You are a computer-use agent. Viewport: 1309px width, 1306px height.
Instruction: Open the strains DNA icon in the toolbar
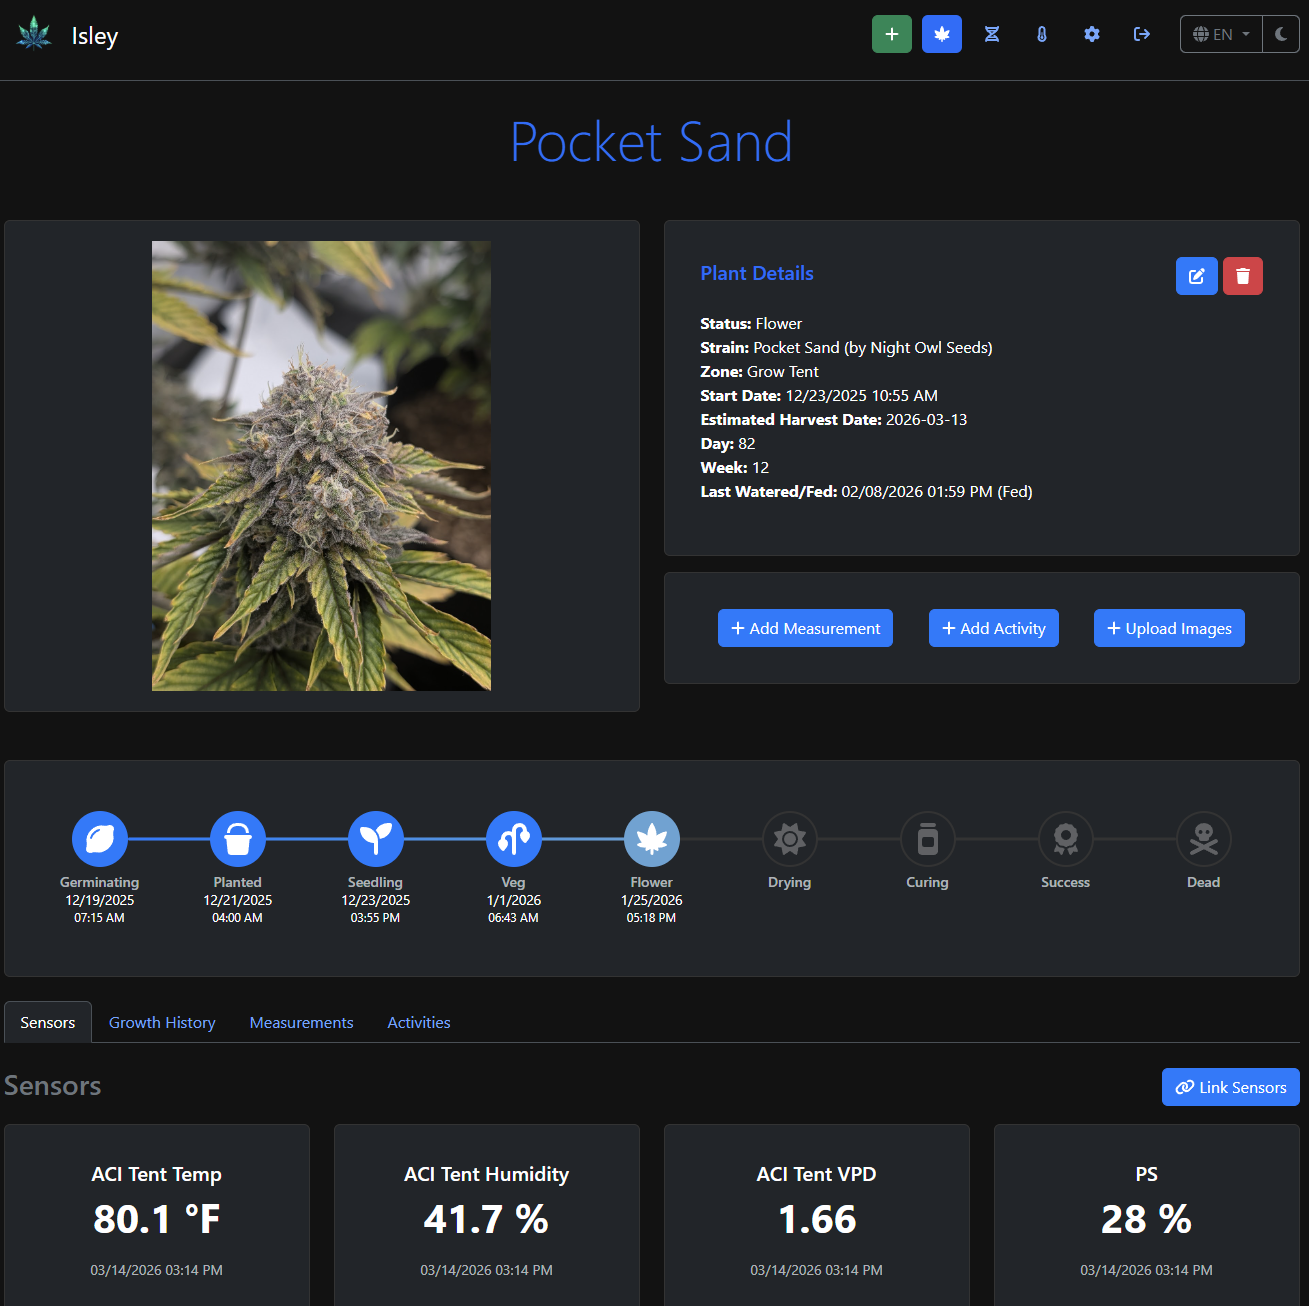pos(991,33)
